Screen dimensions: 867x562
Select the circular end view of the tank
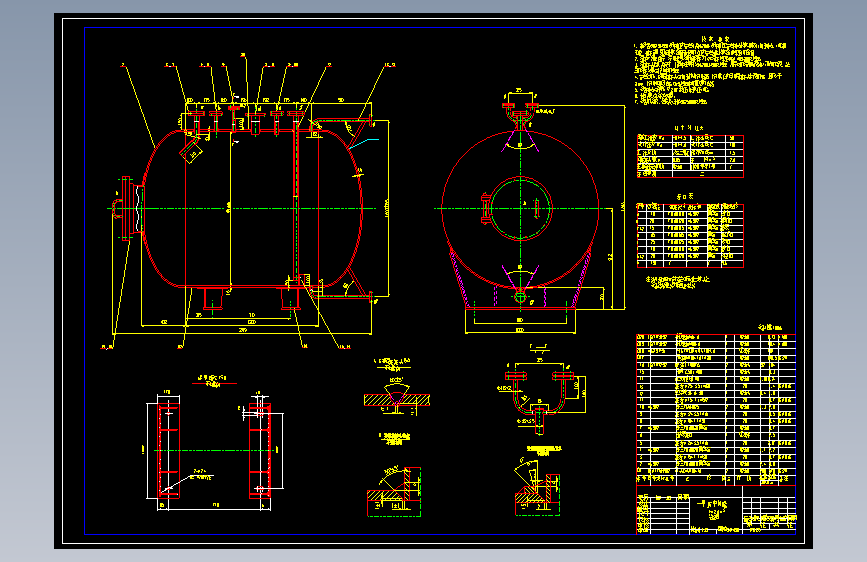[520, 209]
